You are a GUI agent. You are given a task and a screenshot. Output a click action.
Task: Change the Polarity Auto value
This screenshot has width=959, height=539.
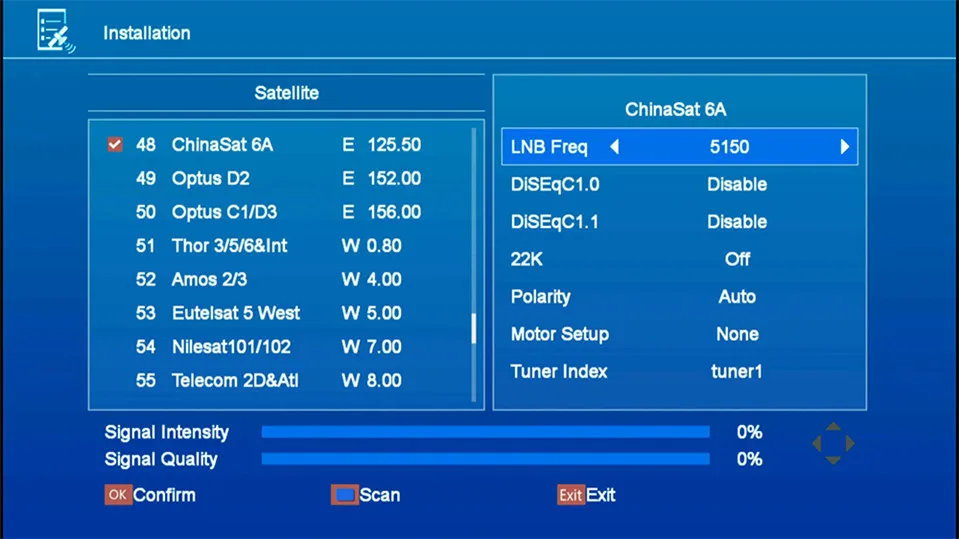(x=737, y=297)
